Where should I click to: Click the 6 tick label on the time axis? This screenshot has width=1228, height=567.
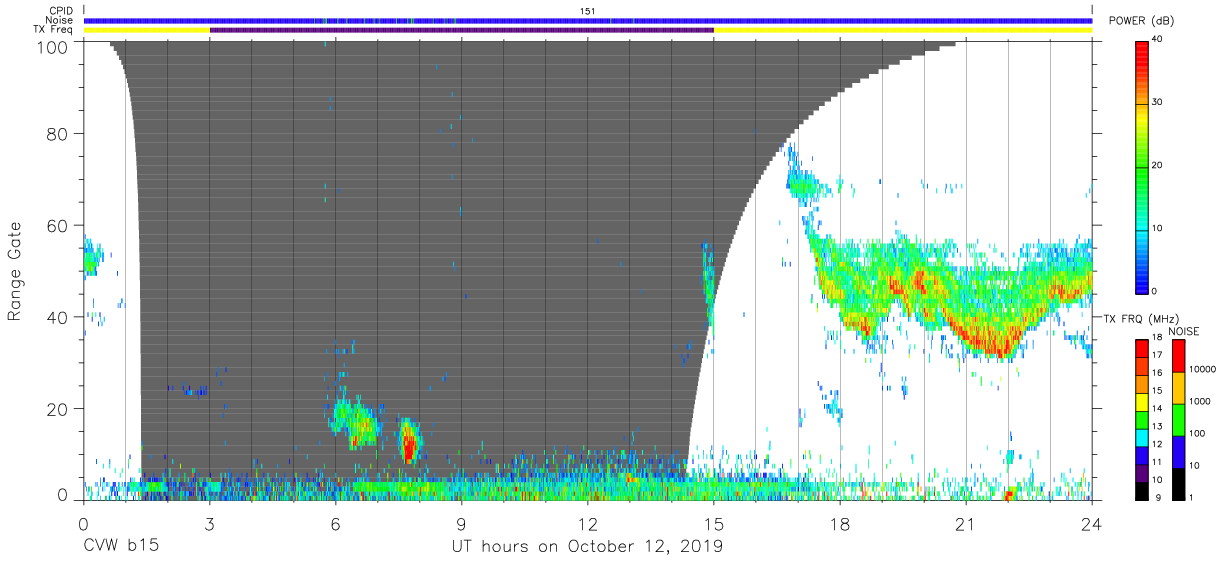(x=336, y=523)
